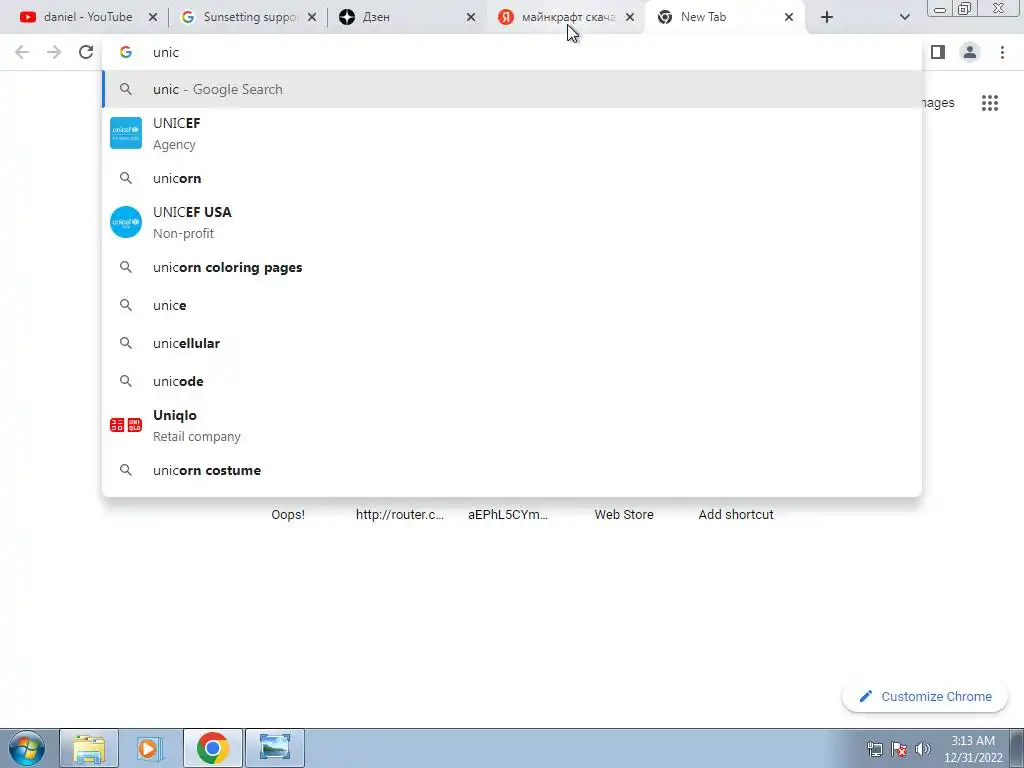Click the clock showing 3:13 AM
This screenshot has height=768, width=1024.
[972, 749]
